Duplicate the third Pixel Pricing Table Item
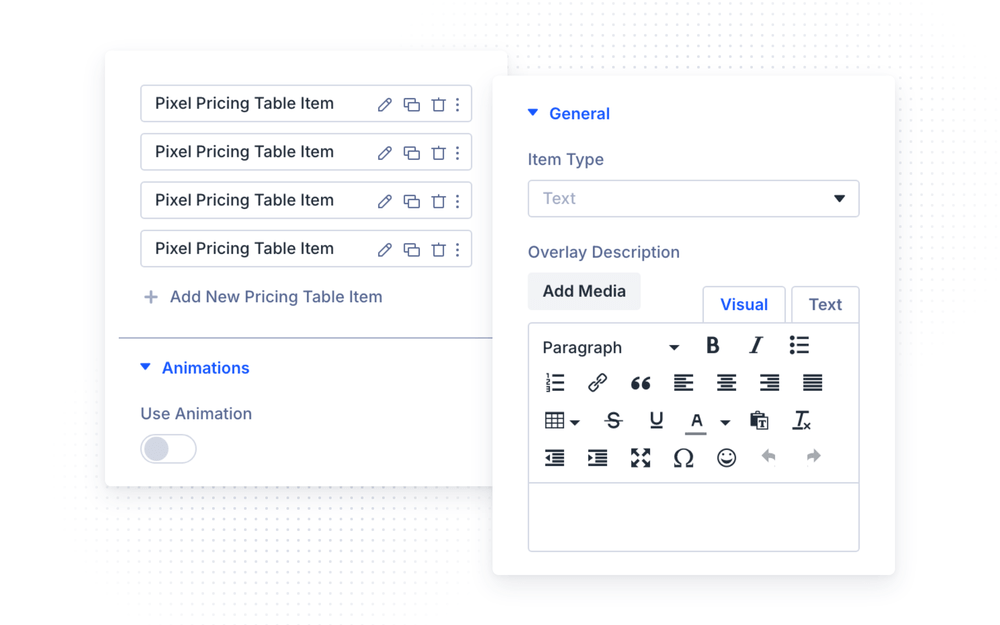The width and height of the screenshot is (1000, 625). click(x=411, y=202)
